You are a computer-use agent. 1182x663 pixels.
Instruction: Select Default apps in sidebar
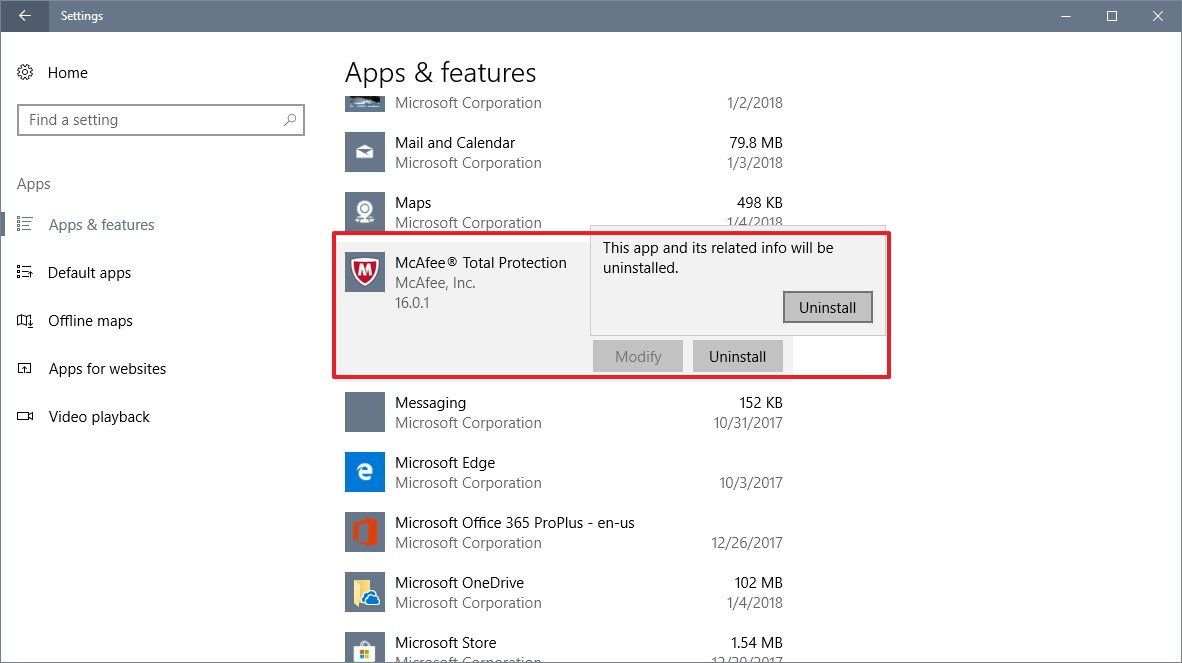87,272
